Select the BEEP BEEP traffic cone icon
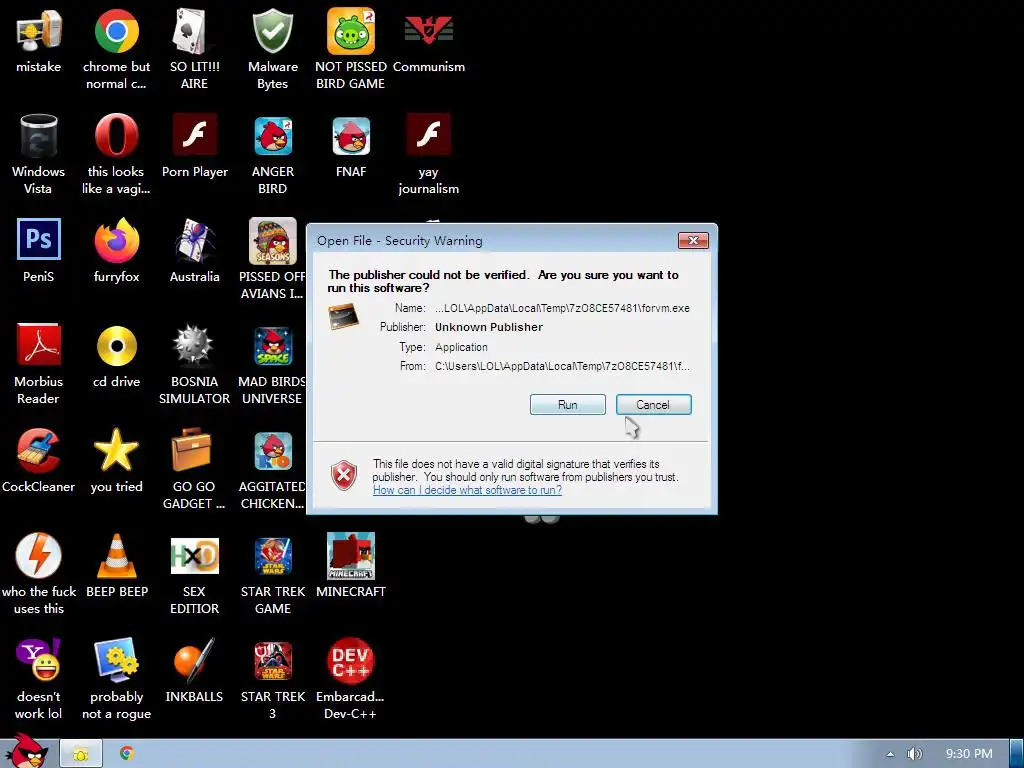This screenshot has height=768, width=1024. point(116,556)
